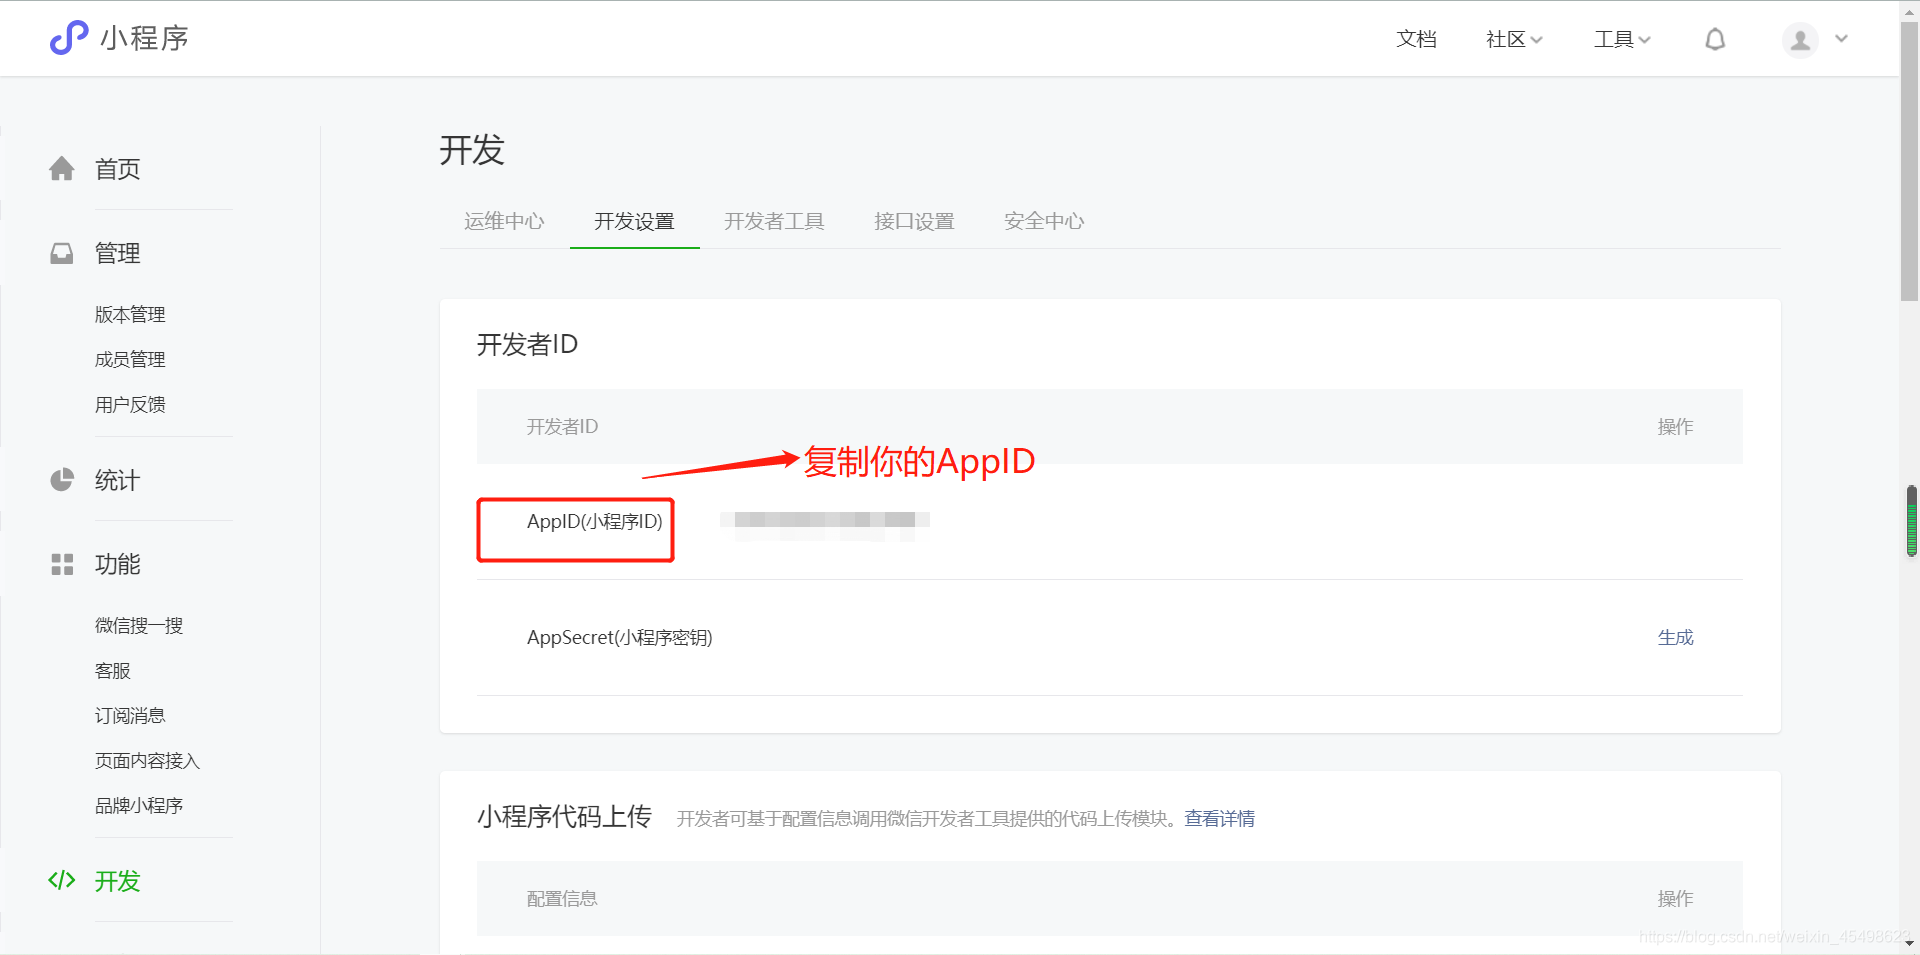1920x955 pixels.
Task: Click the AppID(小程序ID) label
Action: 594,521
